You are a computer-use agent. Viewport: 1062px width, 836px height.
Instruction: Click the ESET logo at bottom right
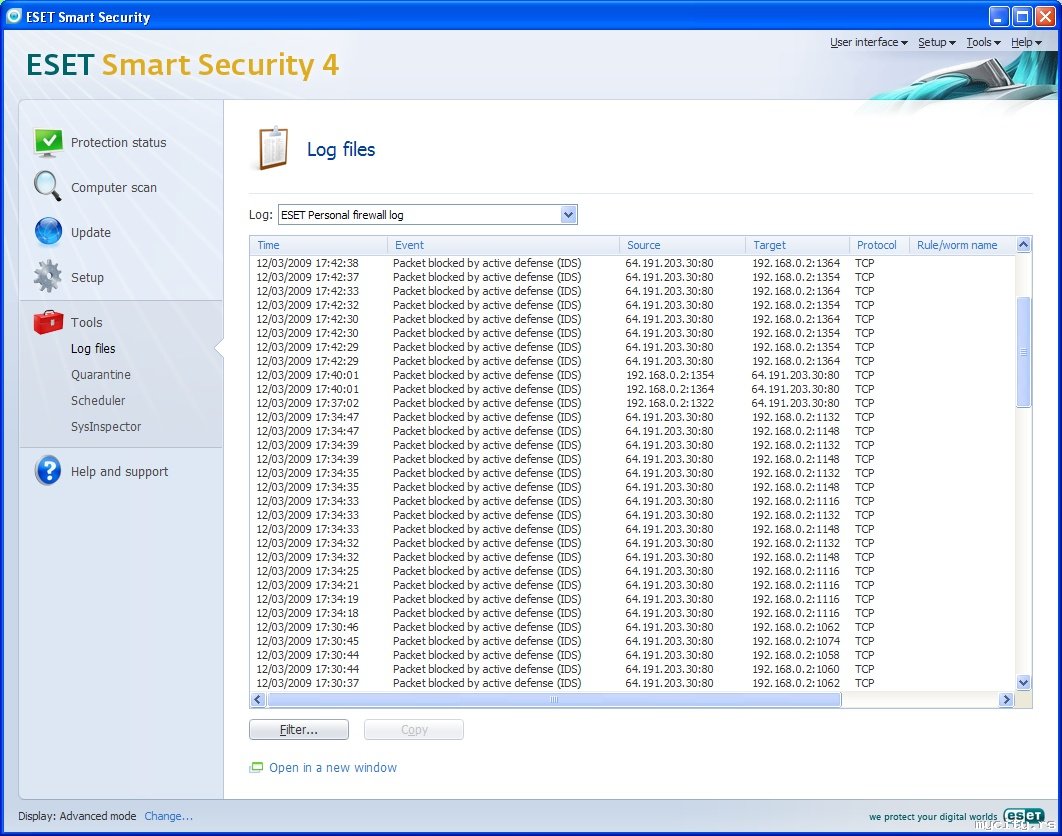tap(1023, 816)
